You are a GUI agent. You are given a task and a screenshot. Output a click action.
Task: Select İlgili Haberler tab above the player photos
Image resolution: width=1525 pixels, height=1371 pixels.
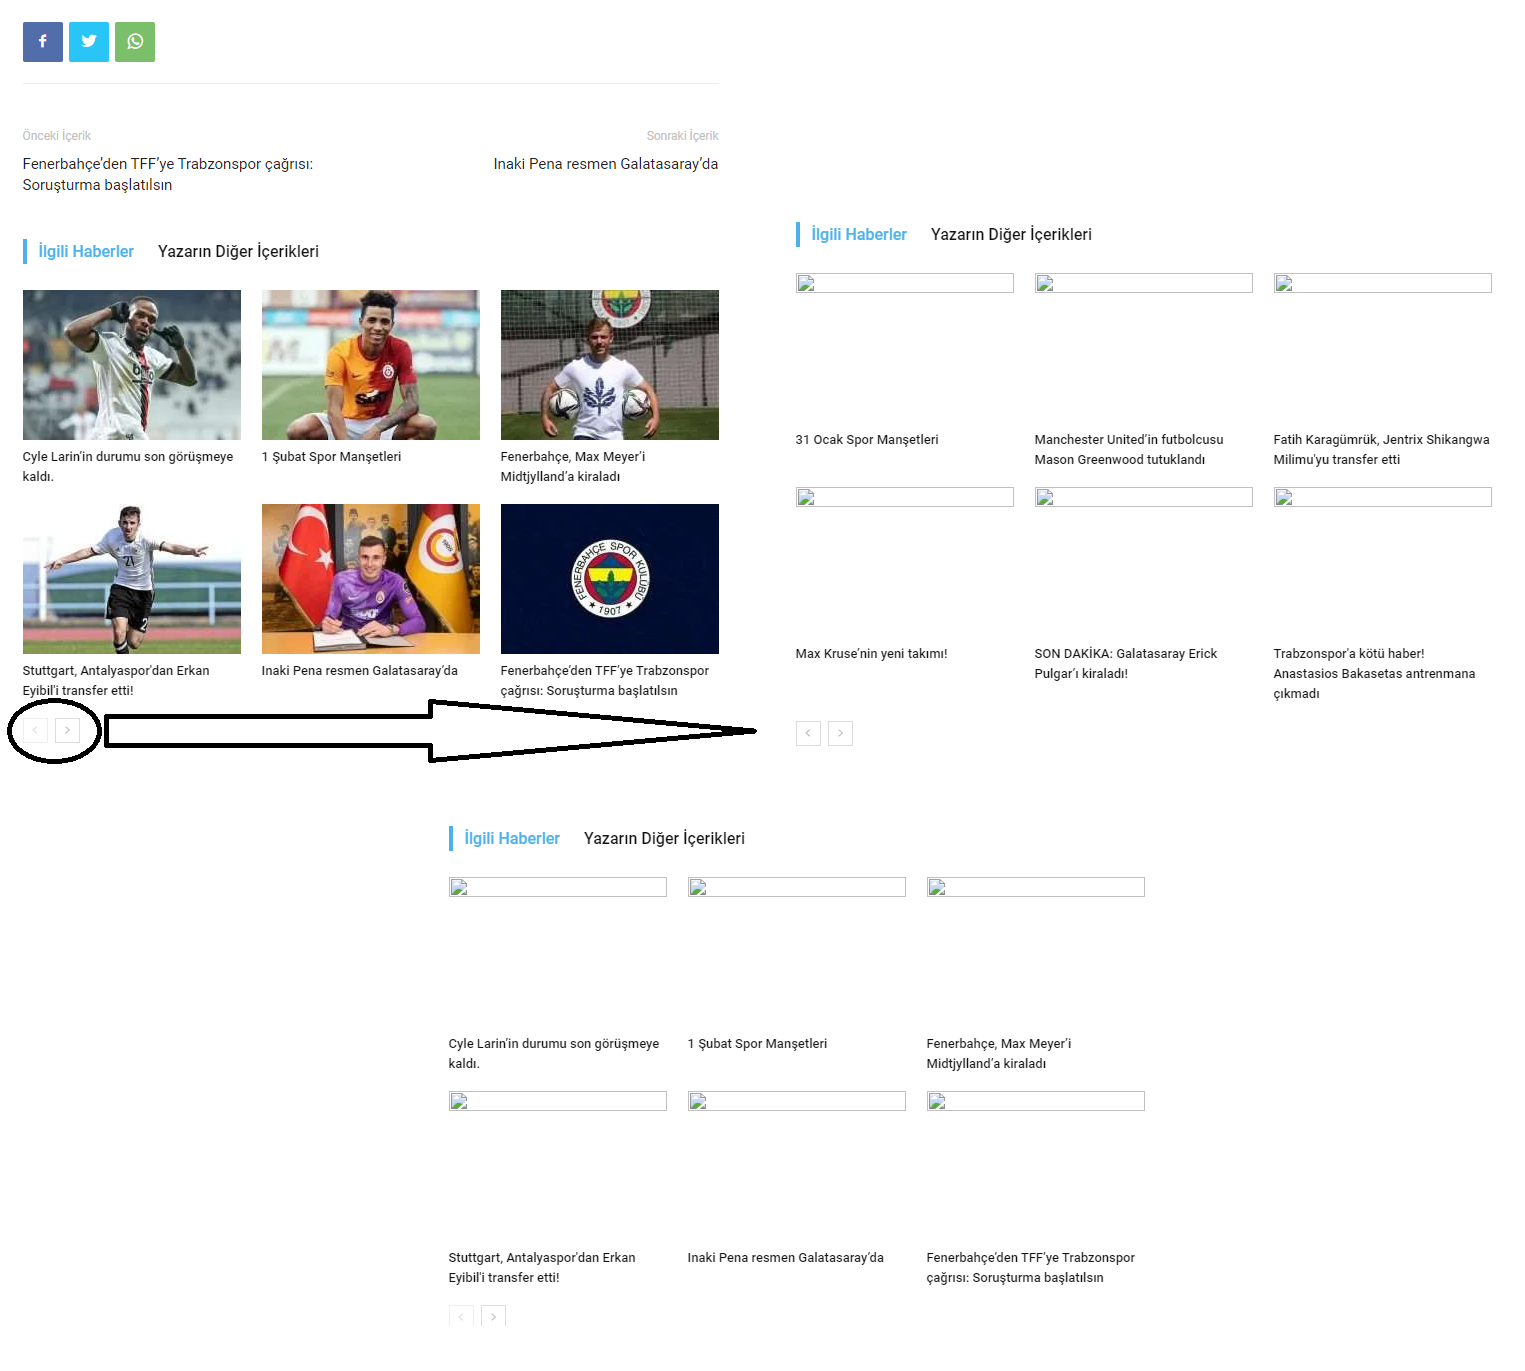[86, 251]
